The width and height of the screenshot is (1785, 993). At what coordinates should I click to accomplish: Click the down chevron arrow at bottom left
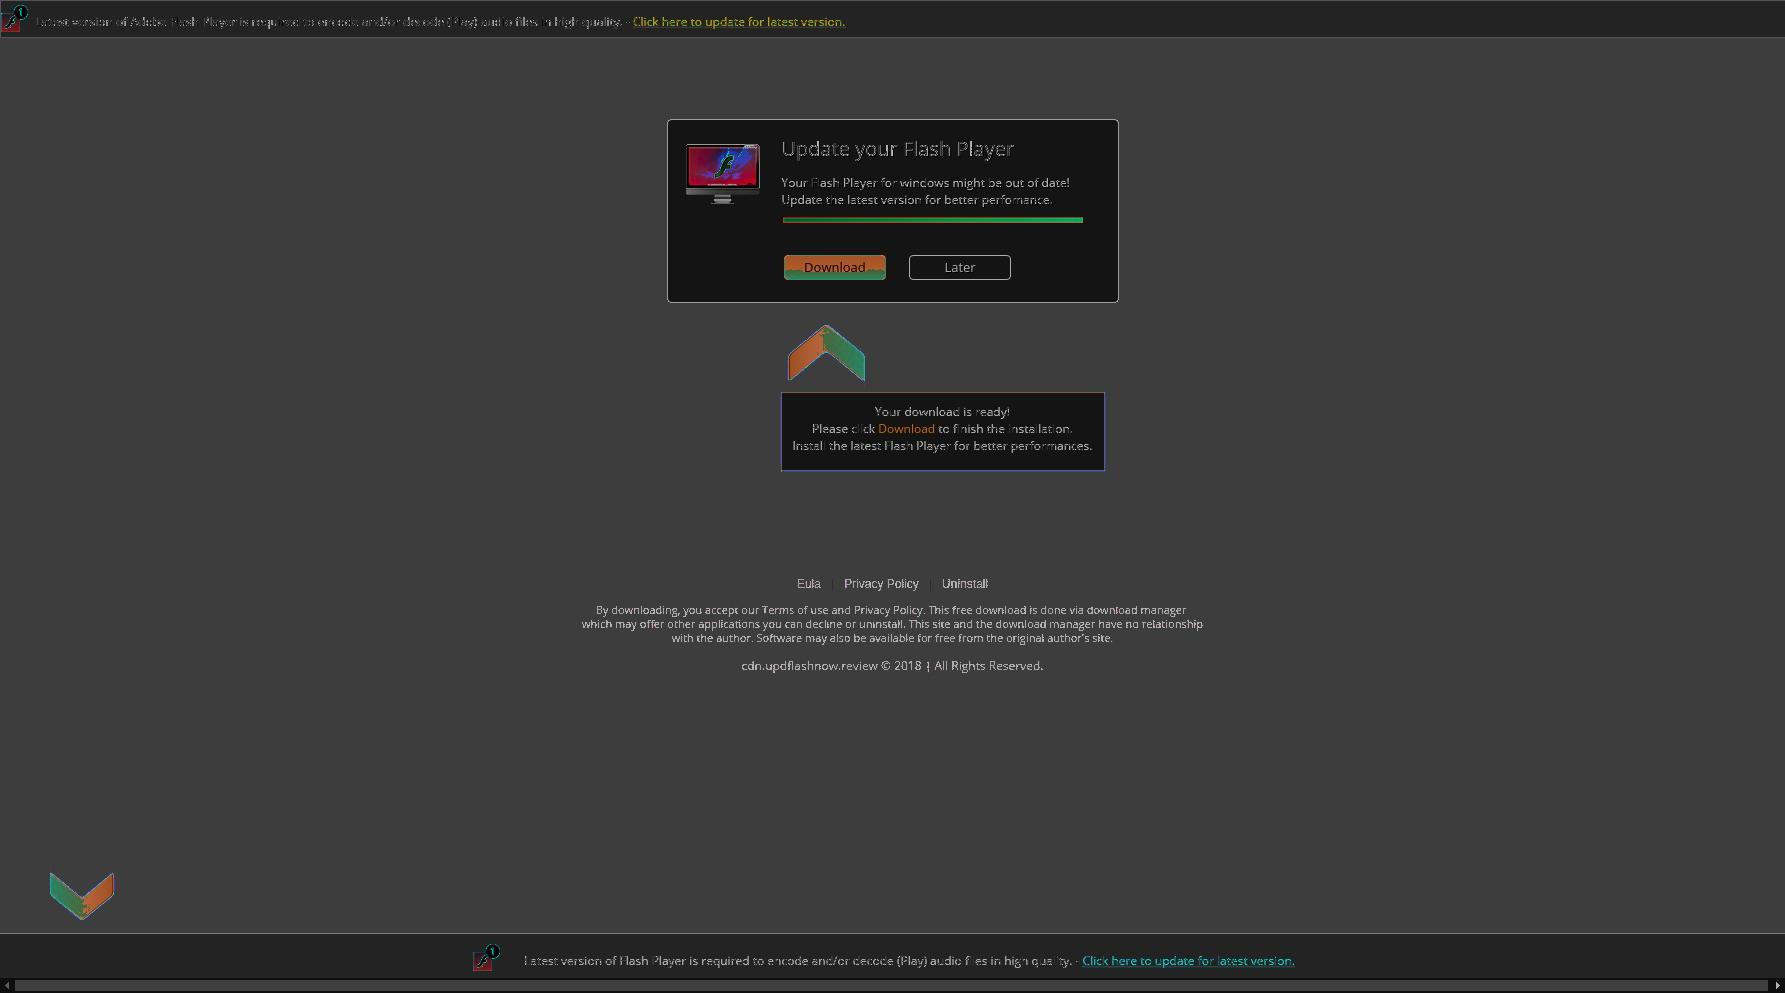pyautogui.click(x=82, y=895)
